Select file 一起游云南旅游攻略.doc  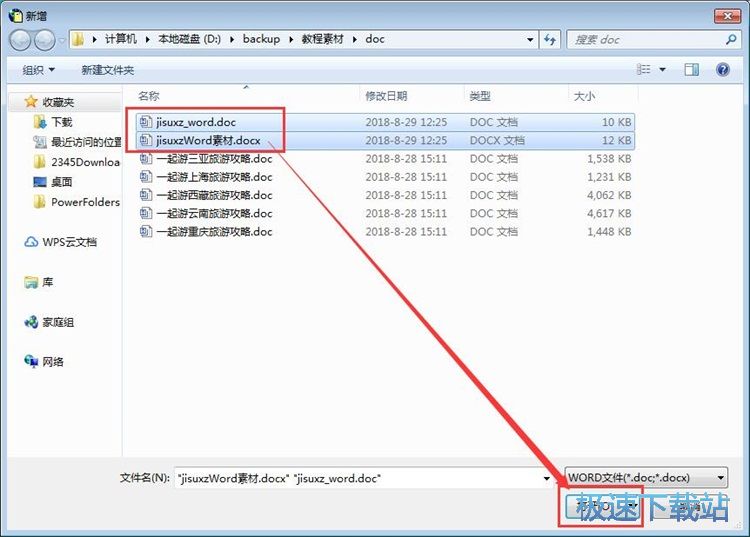pos(386,213)
